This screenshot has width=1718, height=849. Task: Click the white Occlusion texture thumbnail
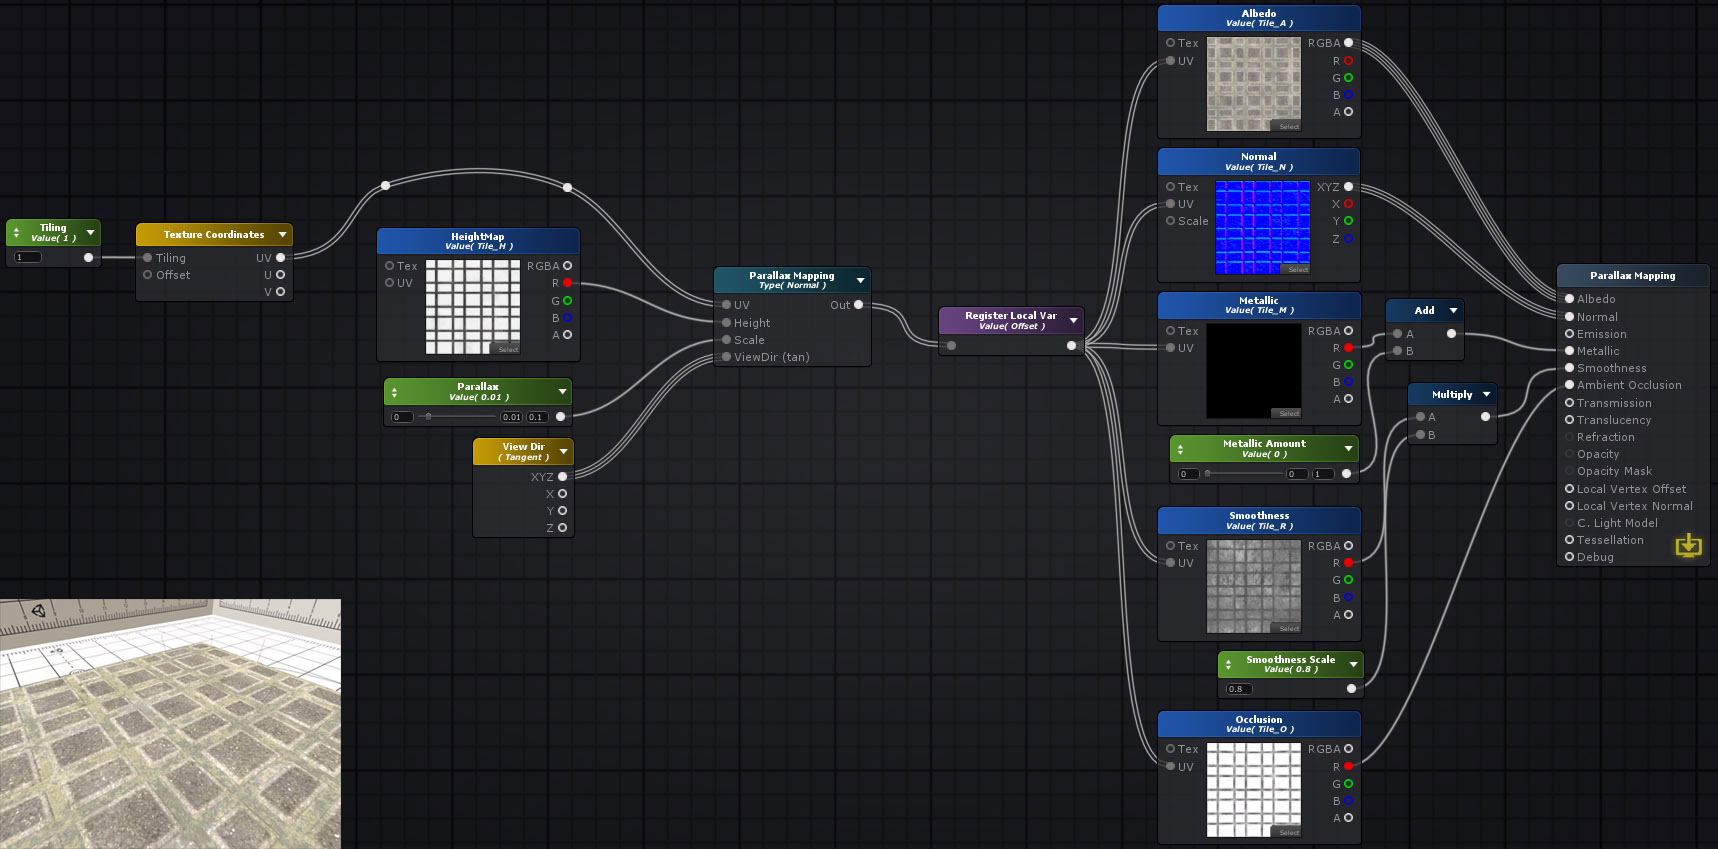tap(1254, 790)
